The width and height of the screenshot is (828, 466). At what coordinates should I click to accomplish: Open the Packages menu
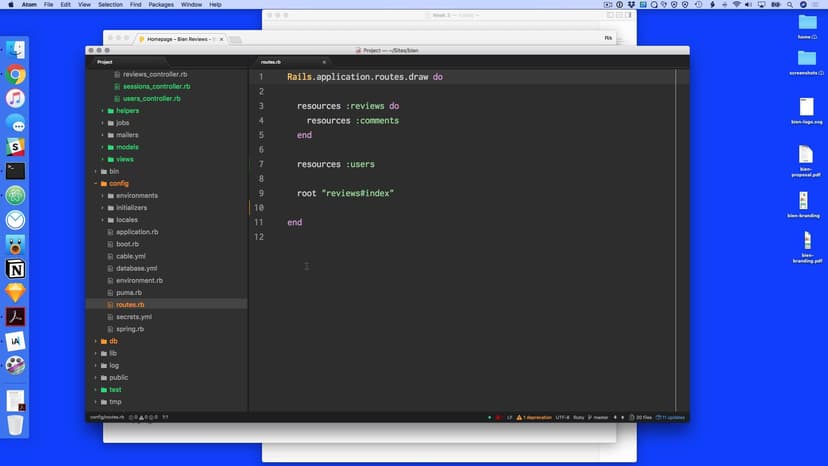click(x=161, y=5)
